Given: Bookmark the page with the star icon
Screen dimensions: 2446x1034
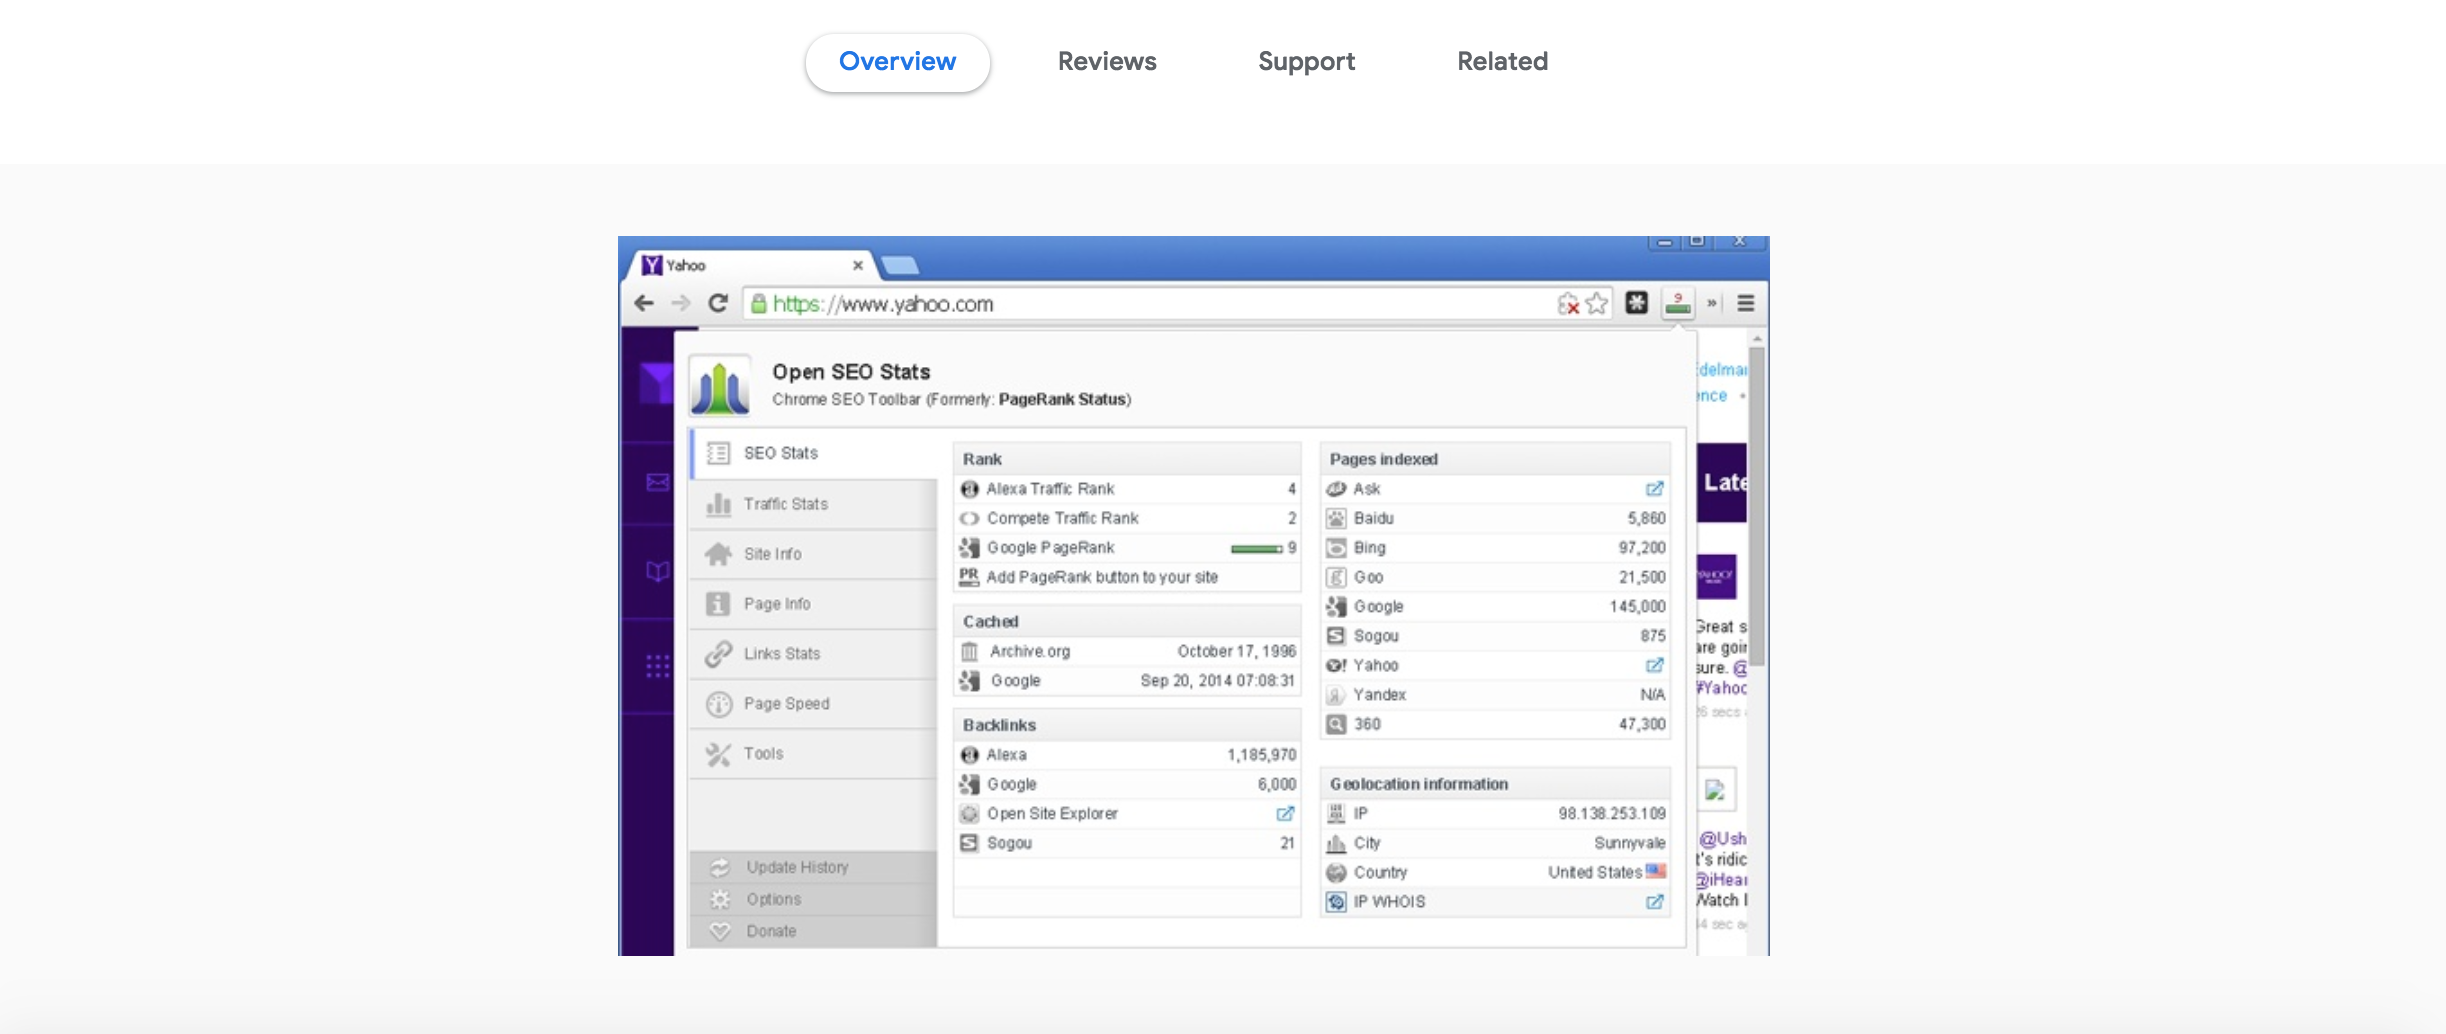Looking at the screenshot, I should [x=1597, y=303].
